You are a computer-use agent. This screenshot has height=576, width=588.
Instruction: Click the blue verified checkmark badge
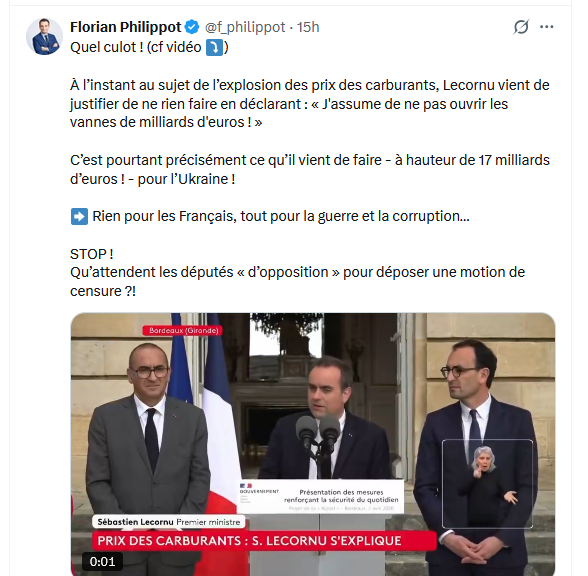click(x=192, y=27)
